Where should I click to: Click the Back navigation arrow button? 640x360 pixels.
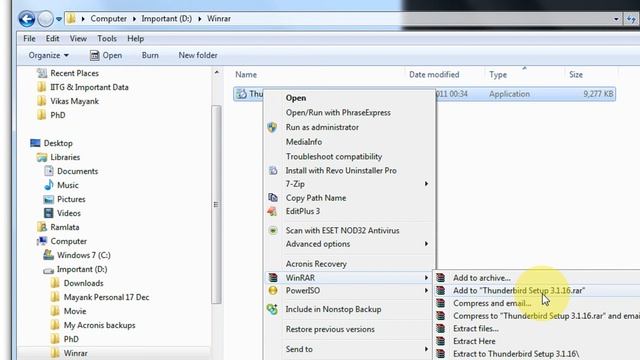tap(27, 19)
